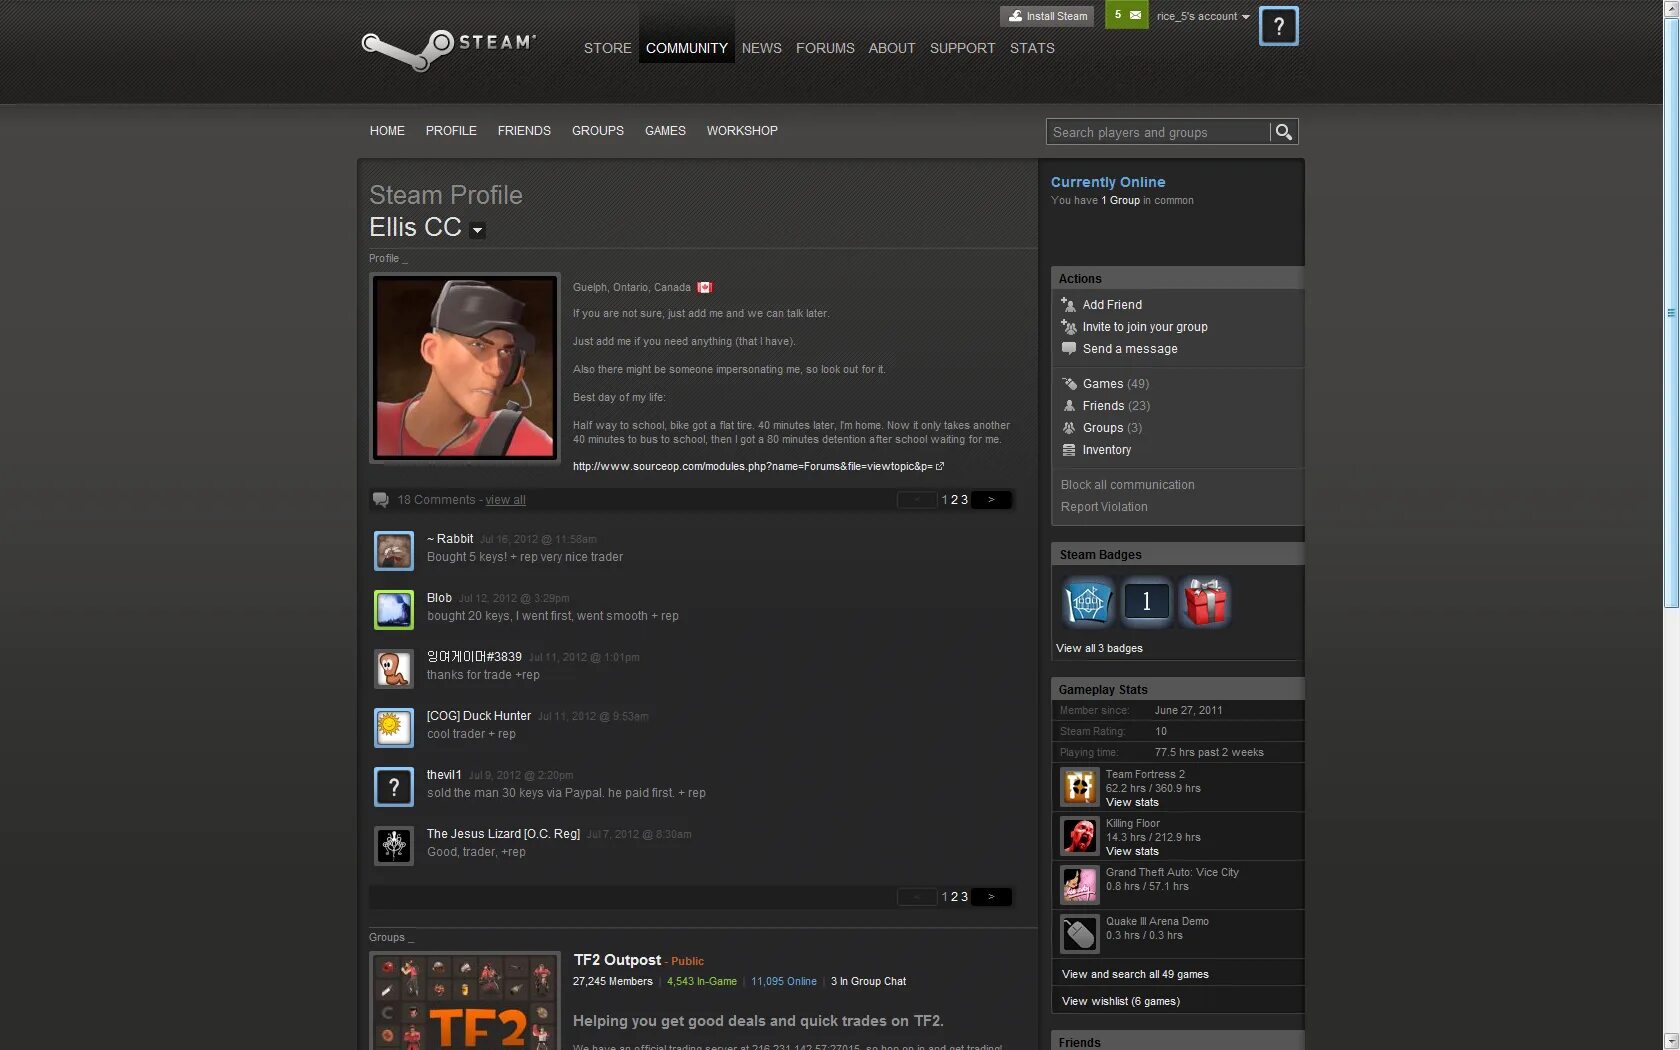Image resolution: width=1680 pixels, height=1050 pixels.
Task: Open the STORE menu
Action: (608, 48)
